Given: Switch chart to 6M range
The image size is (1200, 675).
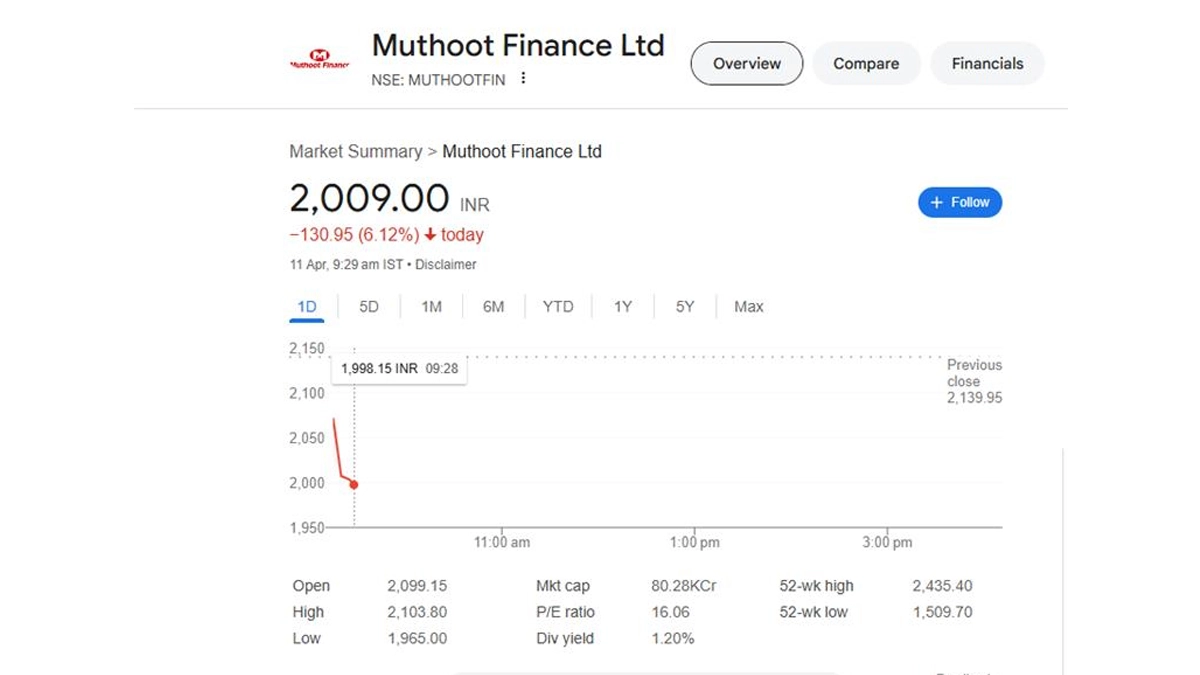Looking at the screenshot, I should coord(493,307).
